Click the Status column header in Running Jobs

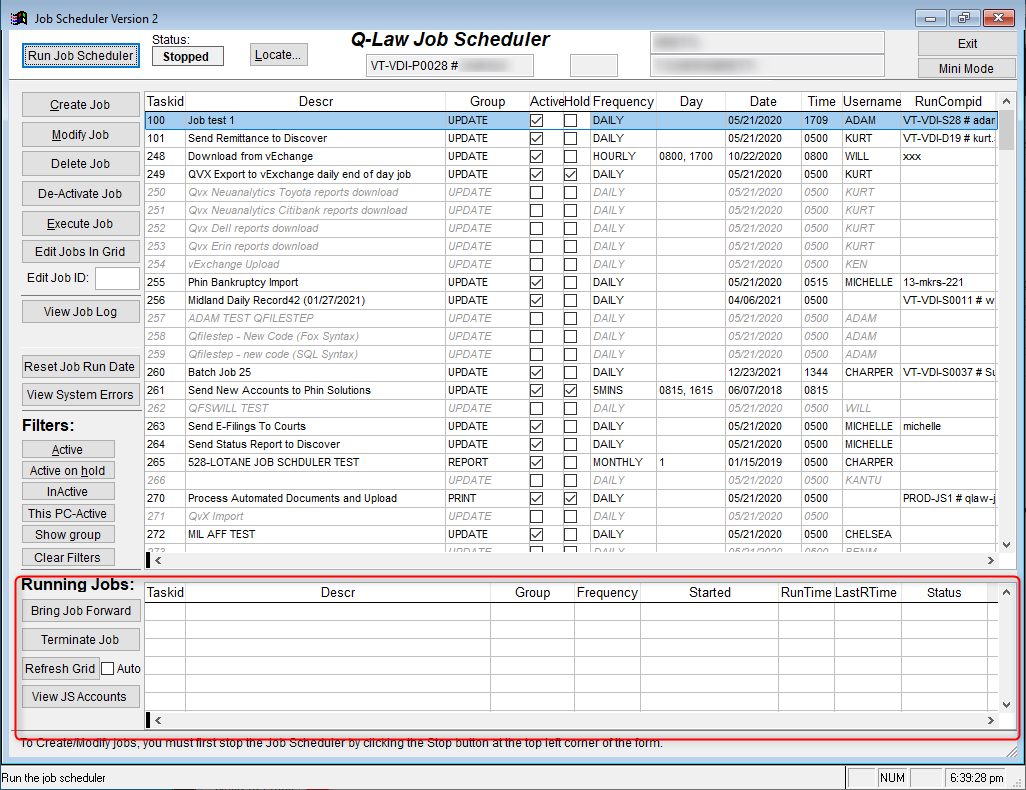point(944,592)
